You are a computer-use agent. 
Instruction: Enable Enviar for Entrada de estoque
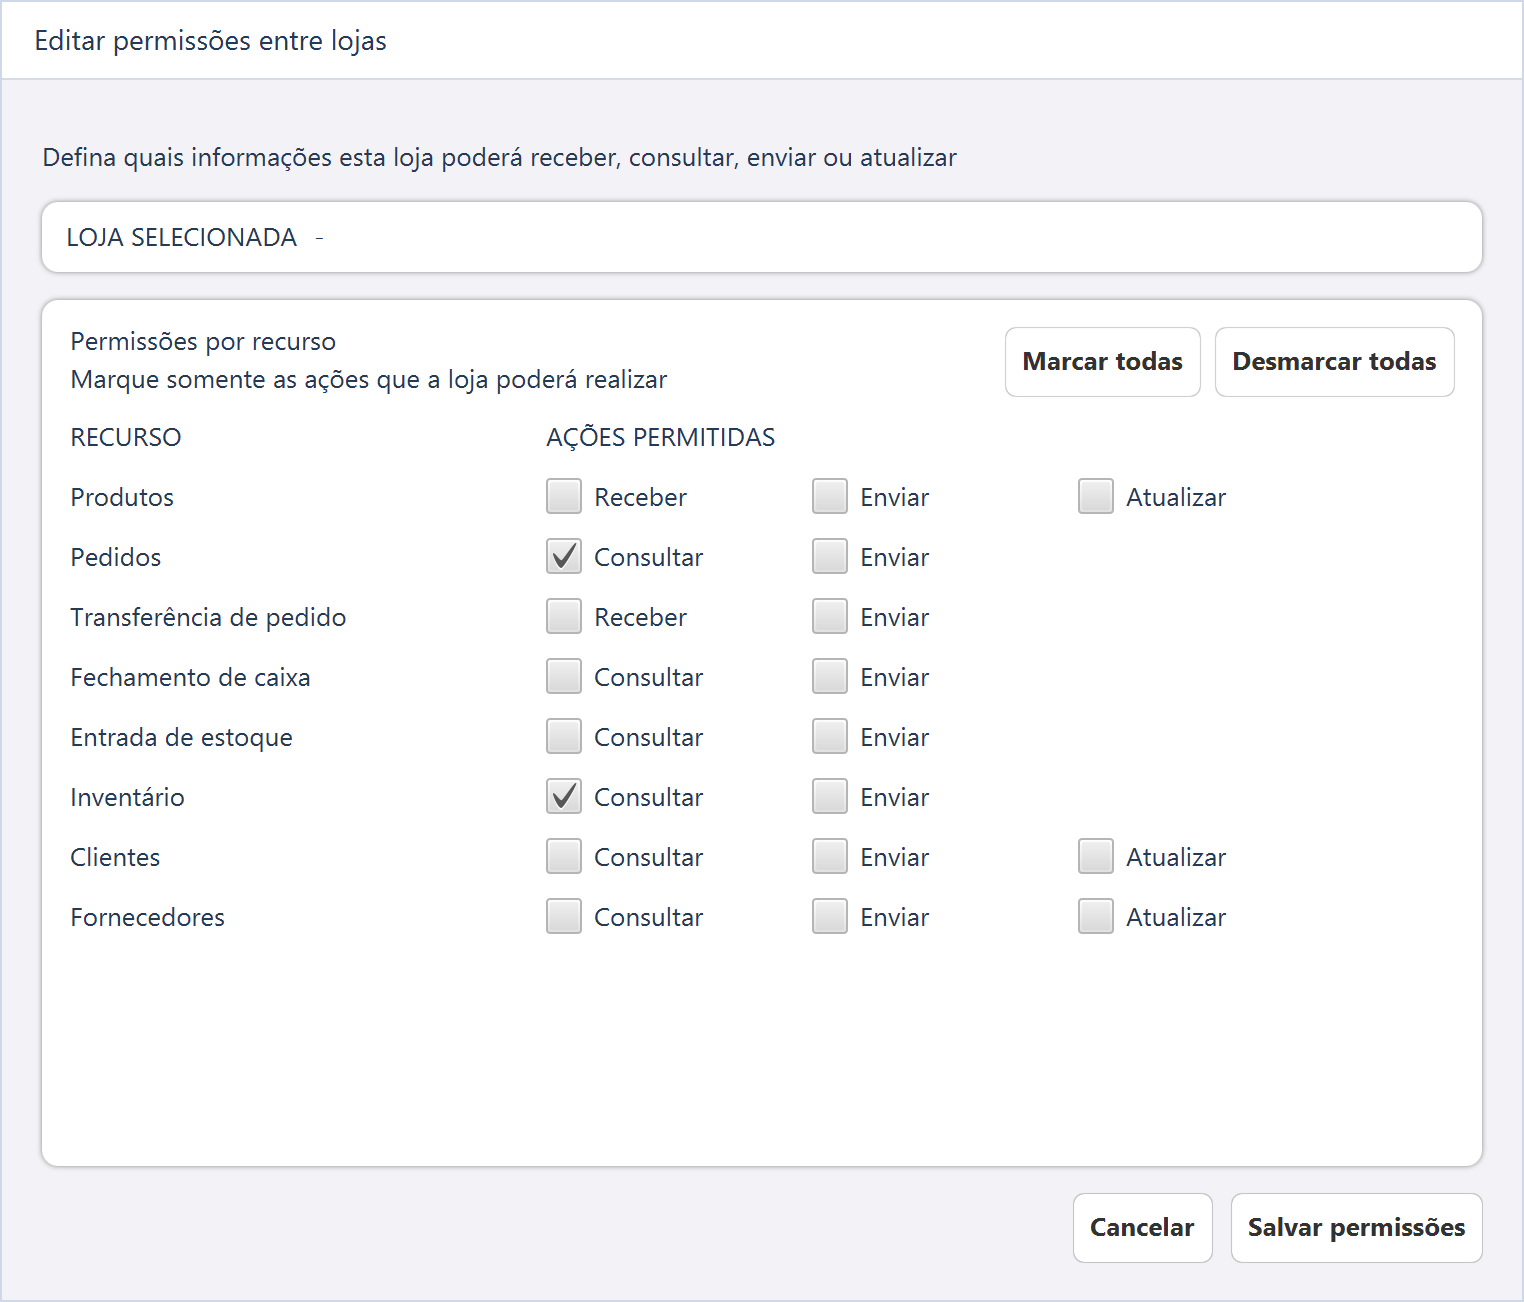[830, 736]
